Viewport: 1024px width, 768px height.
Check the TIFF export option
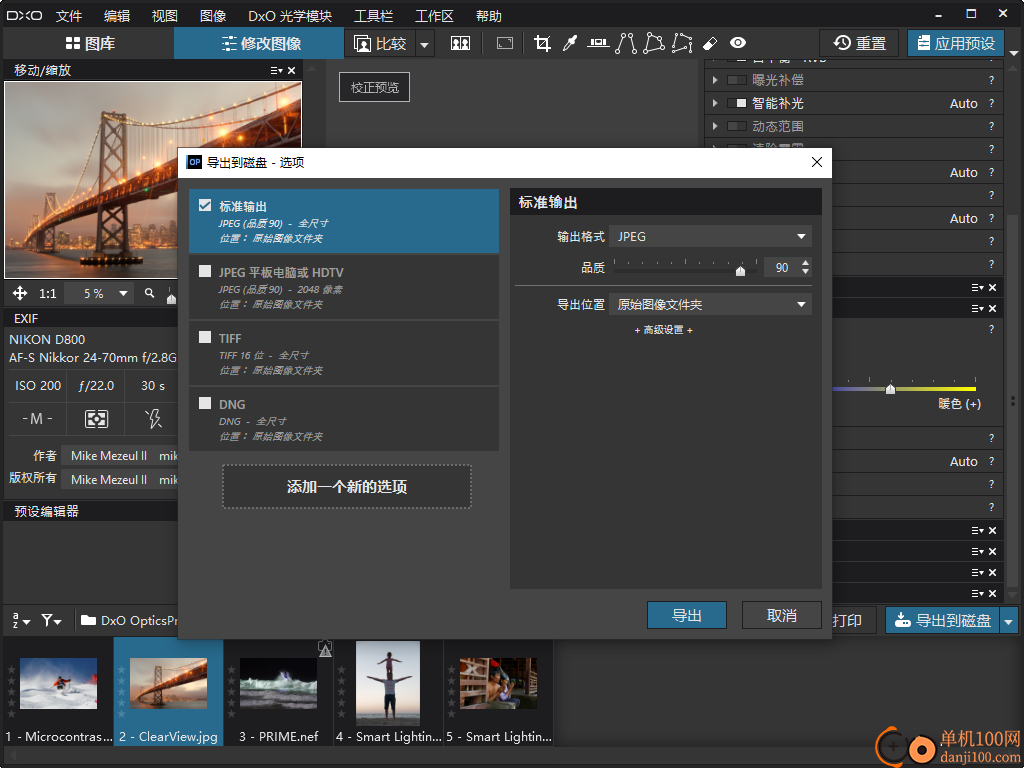(205, 337)
